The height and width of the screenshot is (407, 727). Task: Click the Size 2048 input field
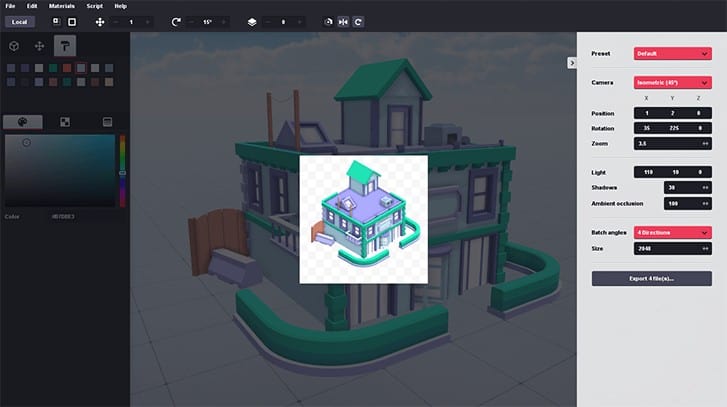672,248
